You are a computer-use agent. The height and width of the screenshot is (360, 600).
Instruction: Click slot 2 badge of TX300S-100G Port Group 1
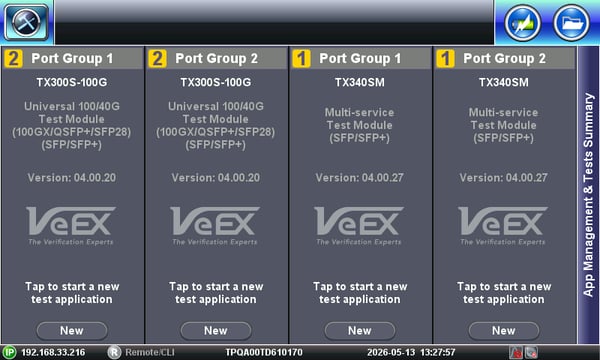click(x=13, y=59)
